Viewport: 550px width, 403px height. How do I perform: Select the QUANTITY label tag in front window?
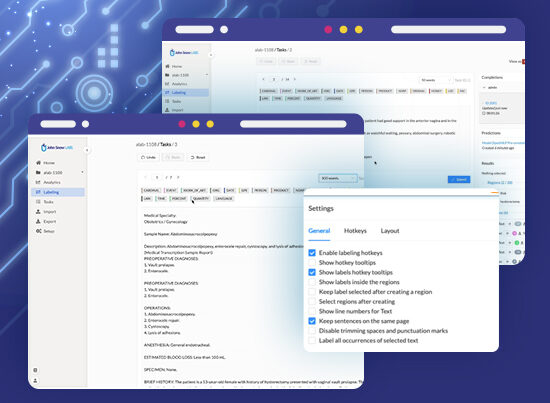[201, 199]
